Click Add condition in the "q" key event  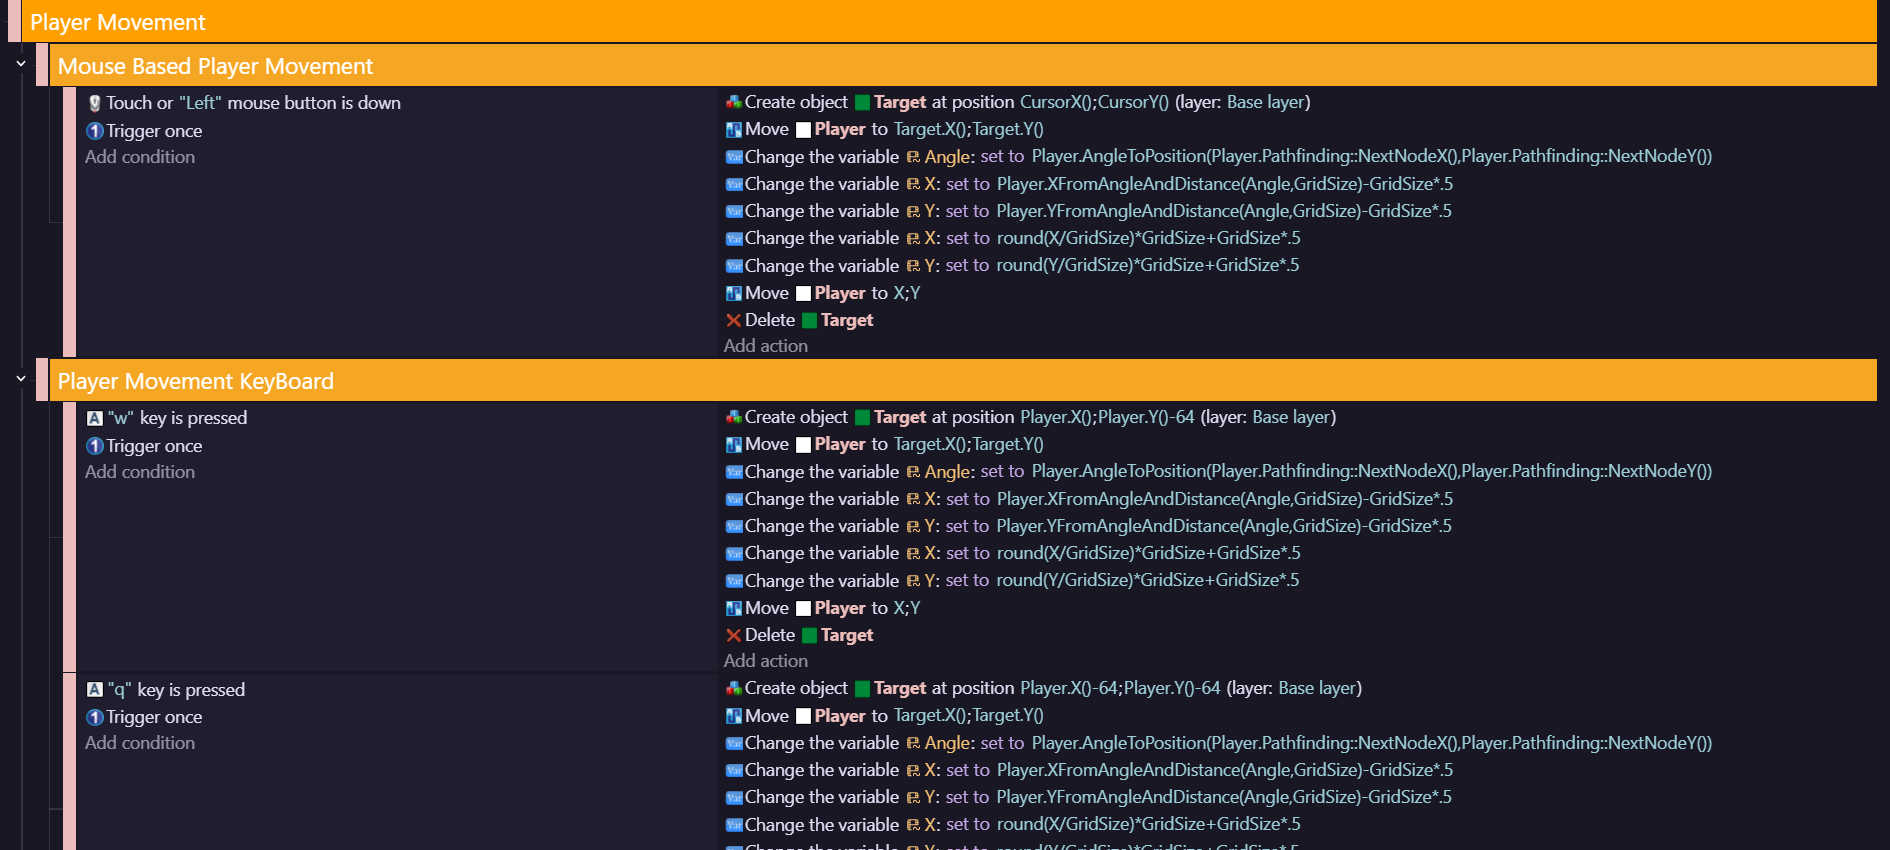click(140, 743)
